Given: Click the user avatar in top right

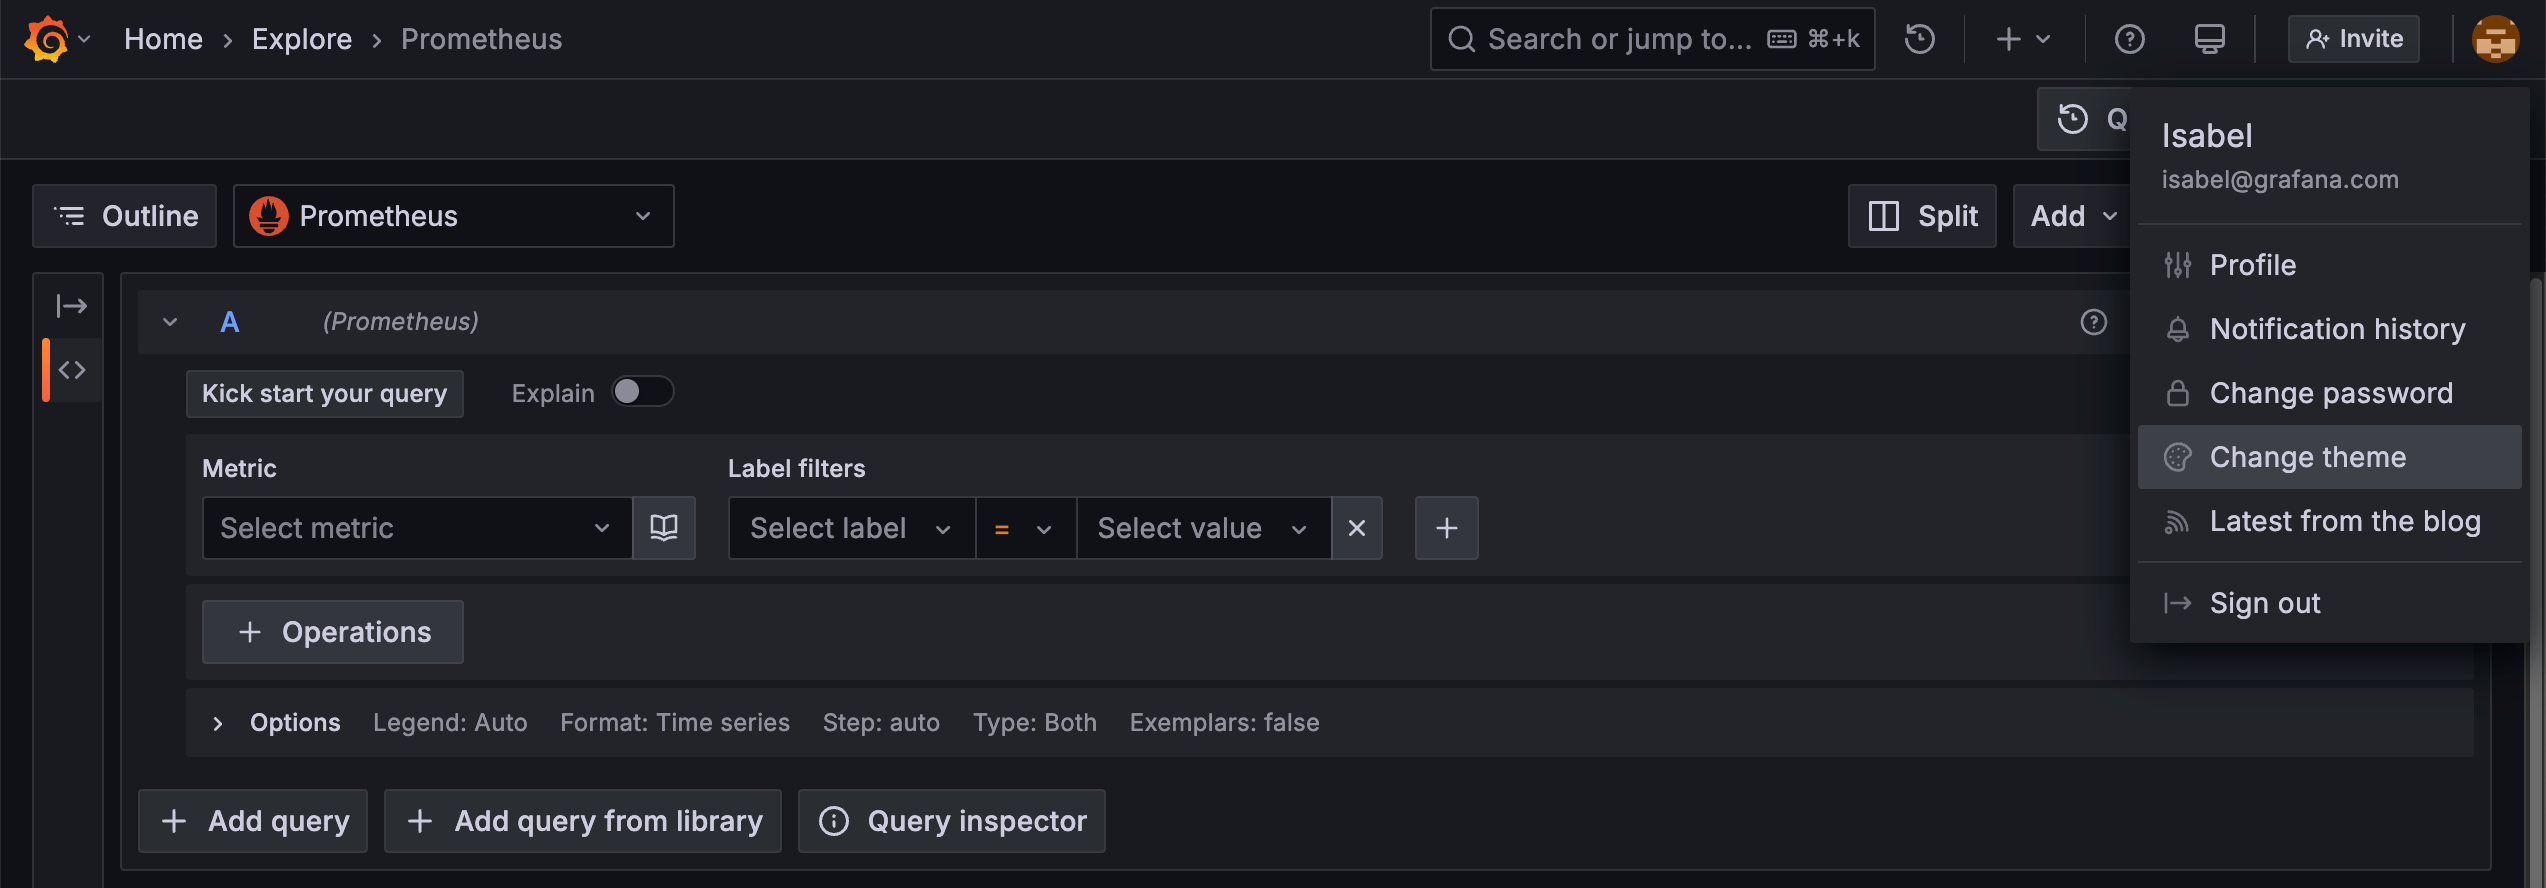Looking at the screenshot, I should point(2494,40).
